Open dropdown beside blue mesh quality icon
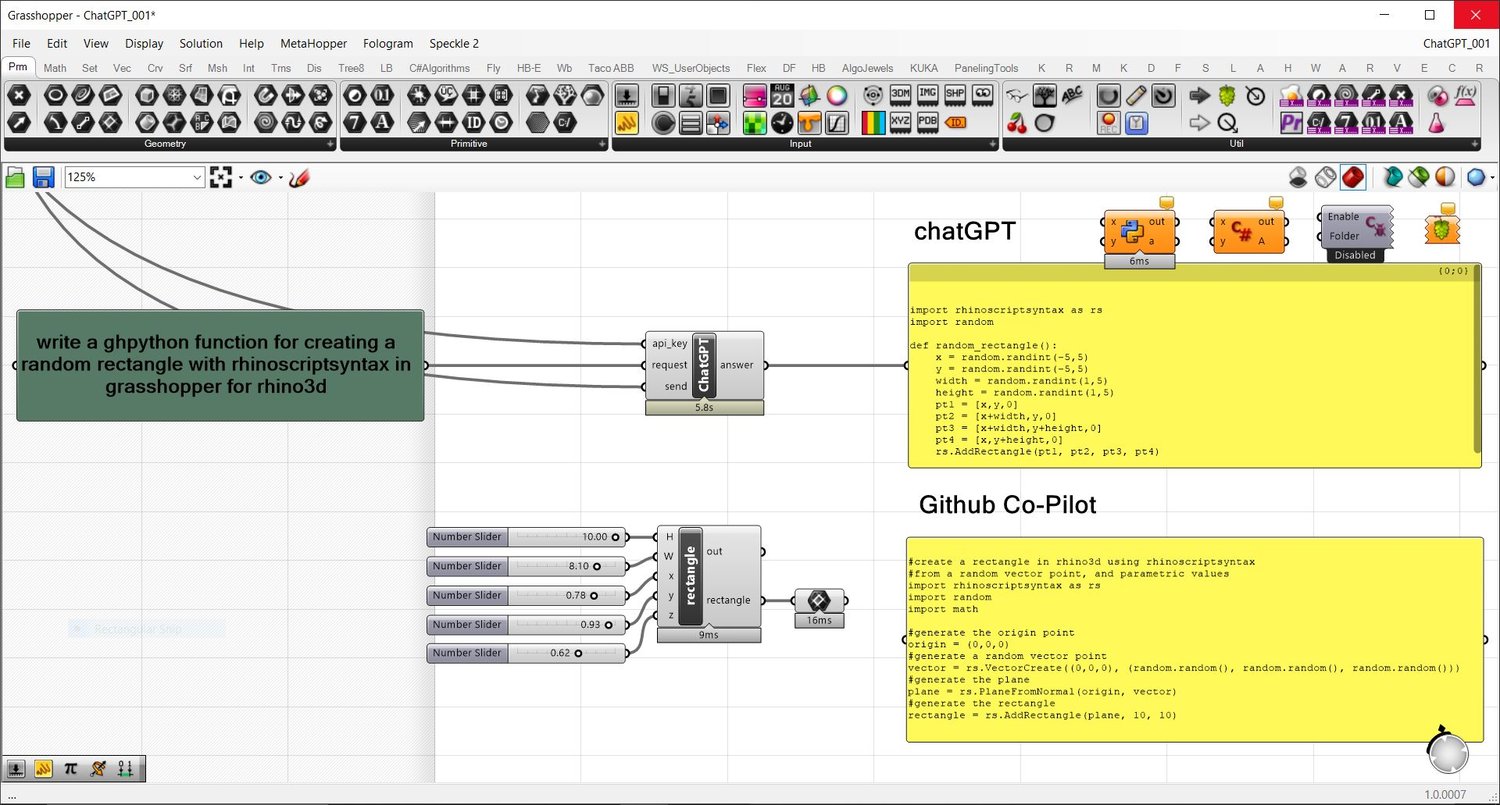 pyautogui.click(x=1492, y=177)
